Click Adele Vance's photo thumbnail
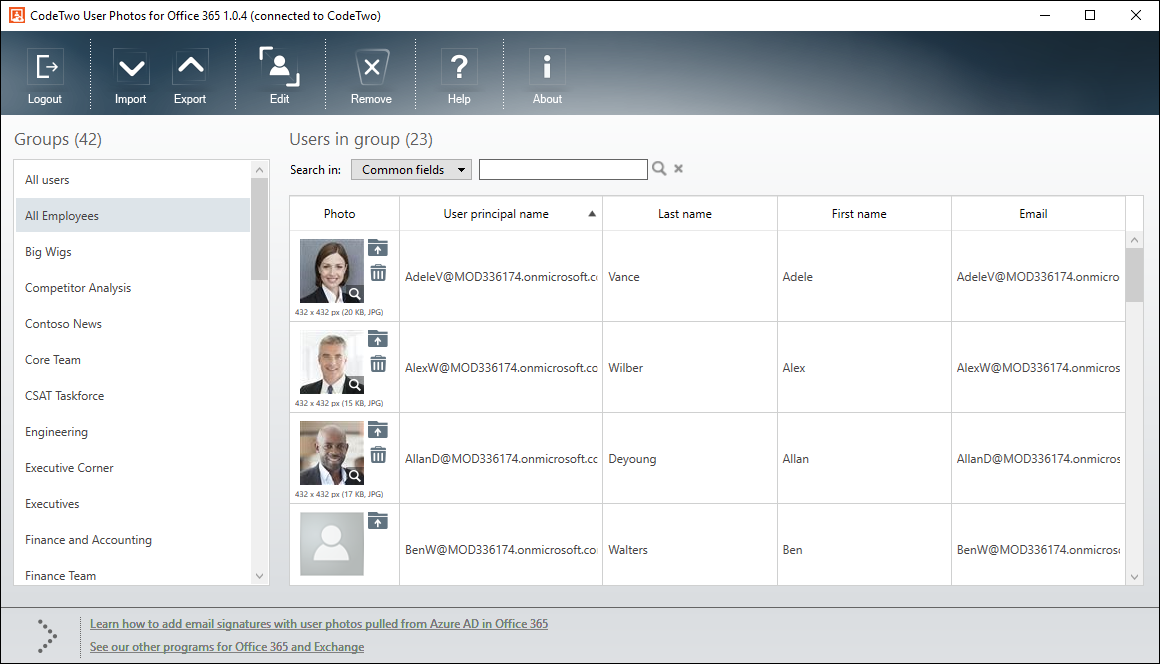The width and height of the screenshot is (1160, 664). [x=331, y=271]
